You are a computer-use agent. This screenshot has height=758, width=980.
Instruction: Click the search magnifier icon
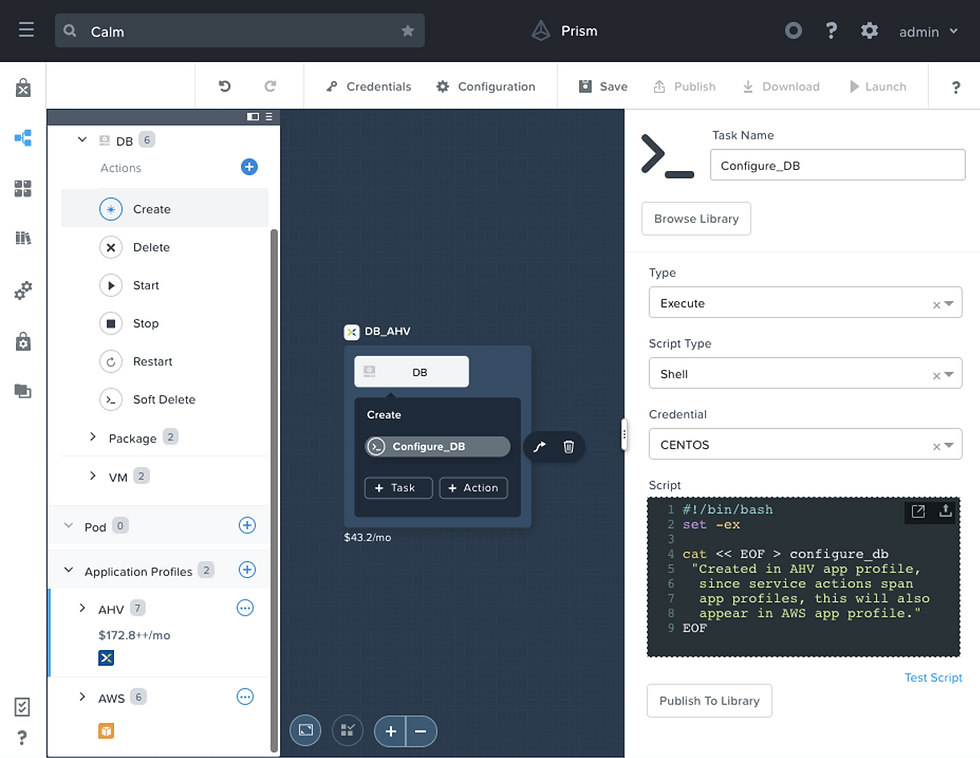pos(70,31)
